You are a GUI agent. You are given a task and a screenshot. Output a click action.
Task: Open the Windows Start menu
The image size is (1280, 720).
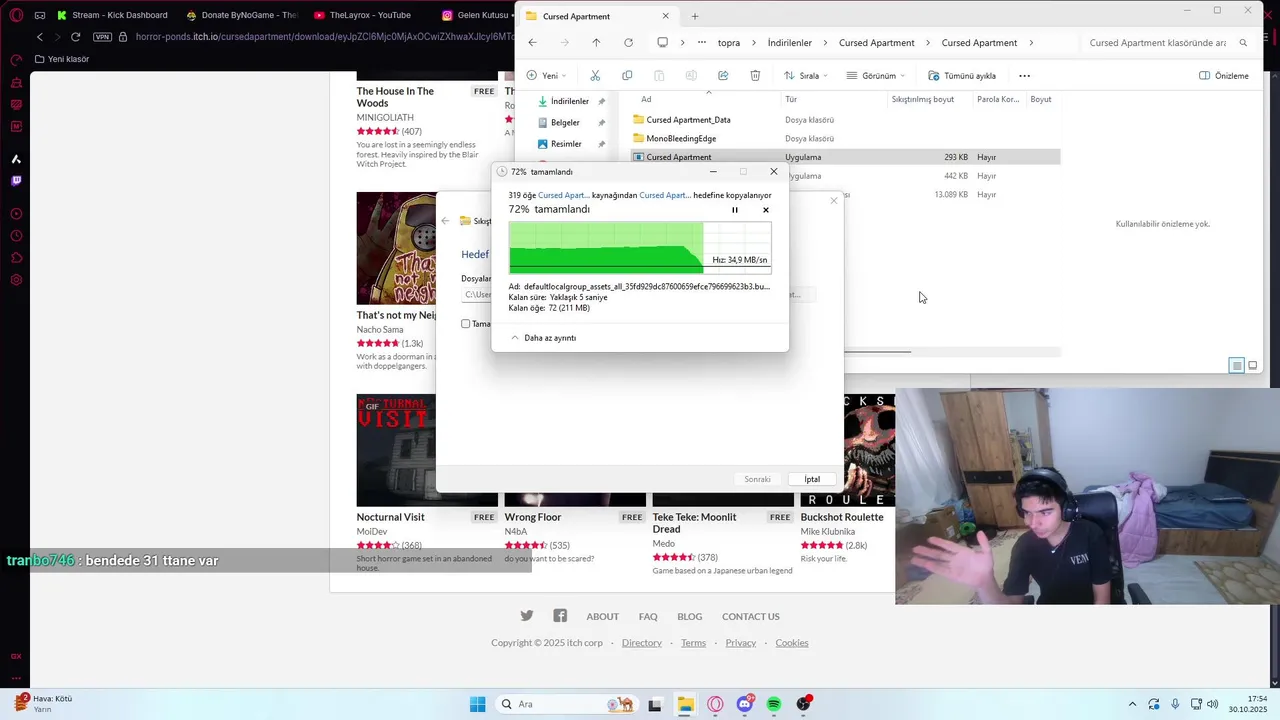click(x=477, y=704)
